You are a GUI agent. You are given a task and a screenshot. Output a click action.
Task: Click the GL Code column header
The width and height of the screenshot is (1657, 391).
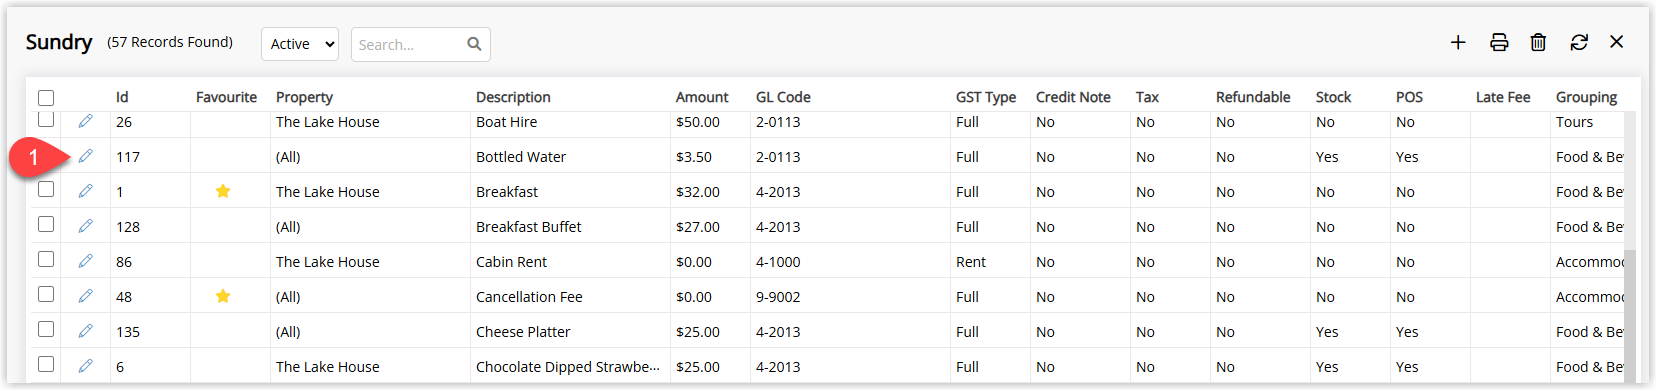[x=783, y=97]
